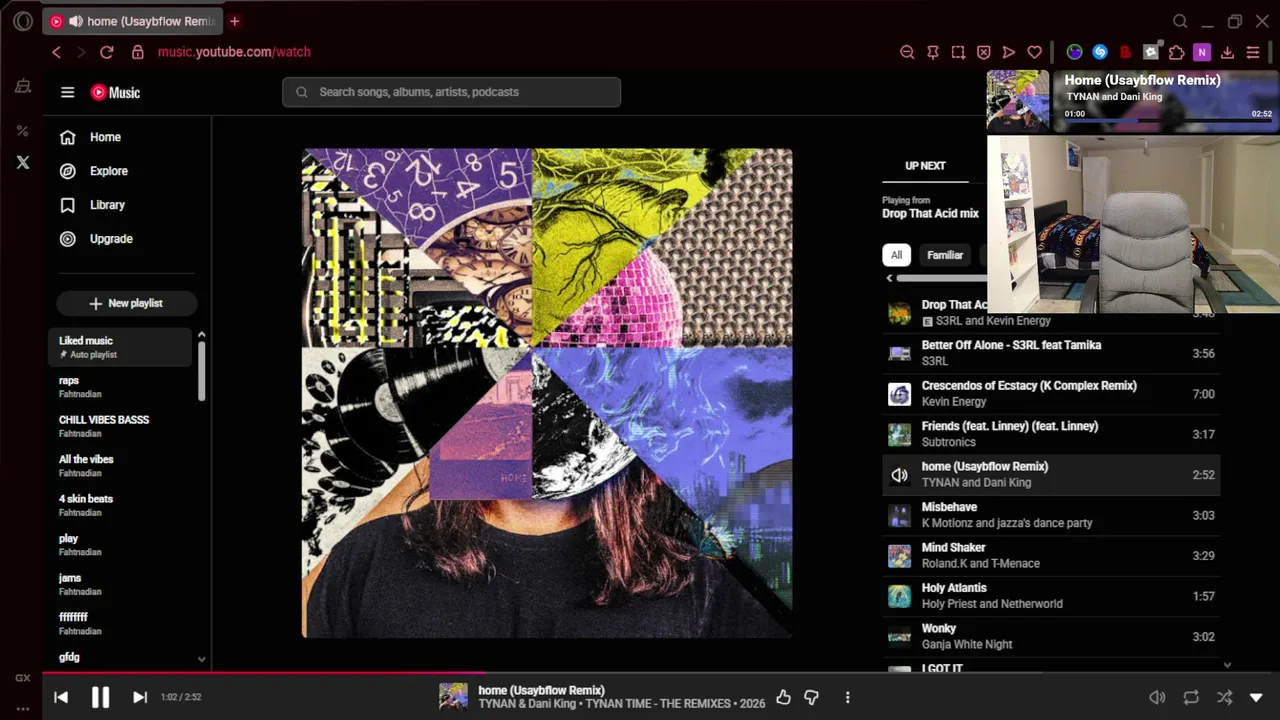Seek in the mini player popup progress bar
Viewport: 1280px width, 720px height.
click(1168, 122)
